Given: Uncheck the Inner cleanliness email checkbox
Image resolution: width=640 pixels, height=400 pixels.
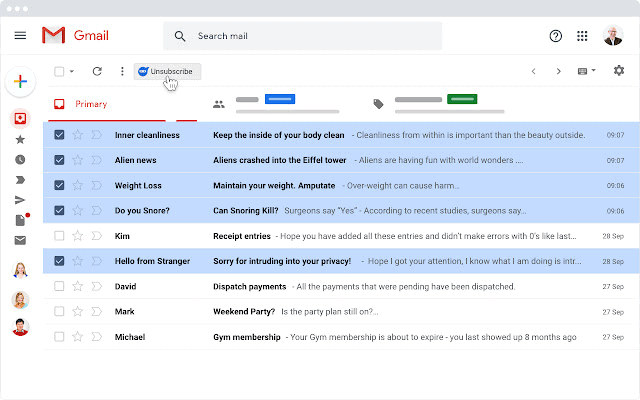Looking at the screenshot, I should (59, 135).
